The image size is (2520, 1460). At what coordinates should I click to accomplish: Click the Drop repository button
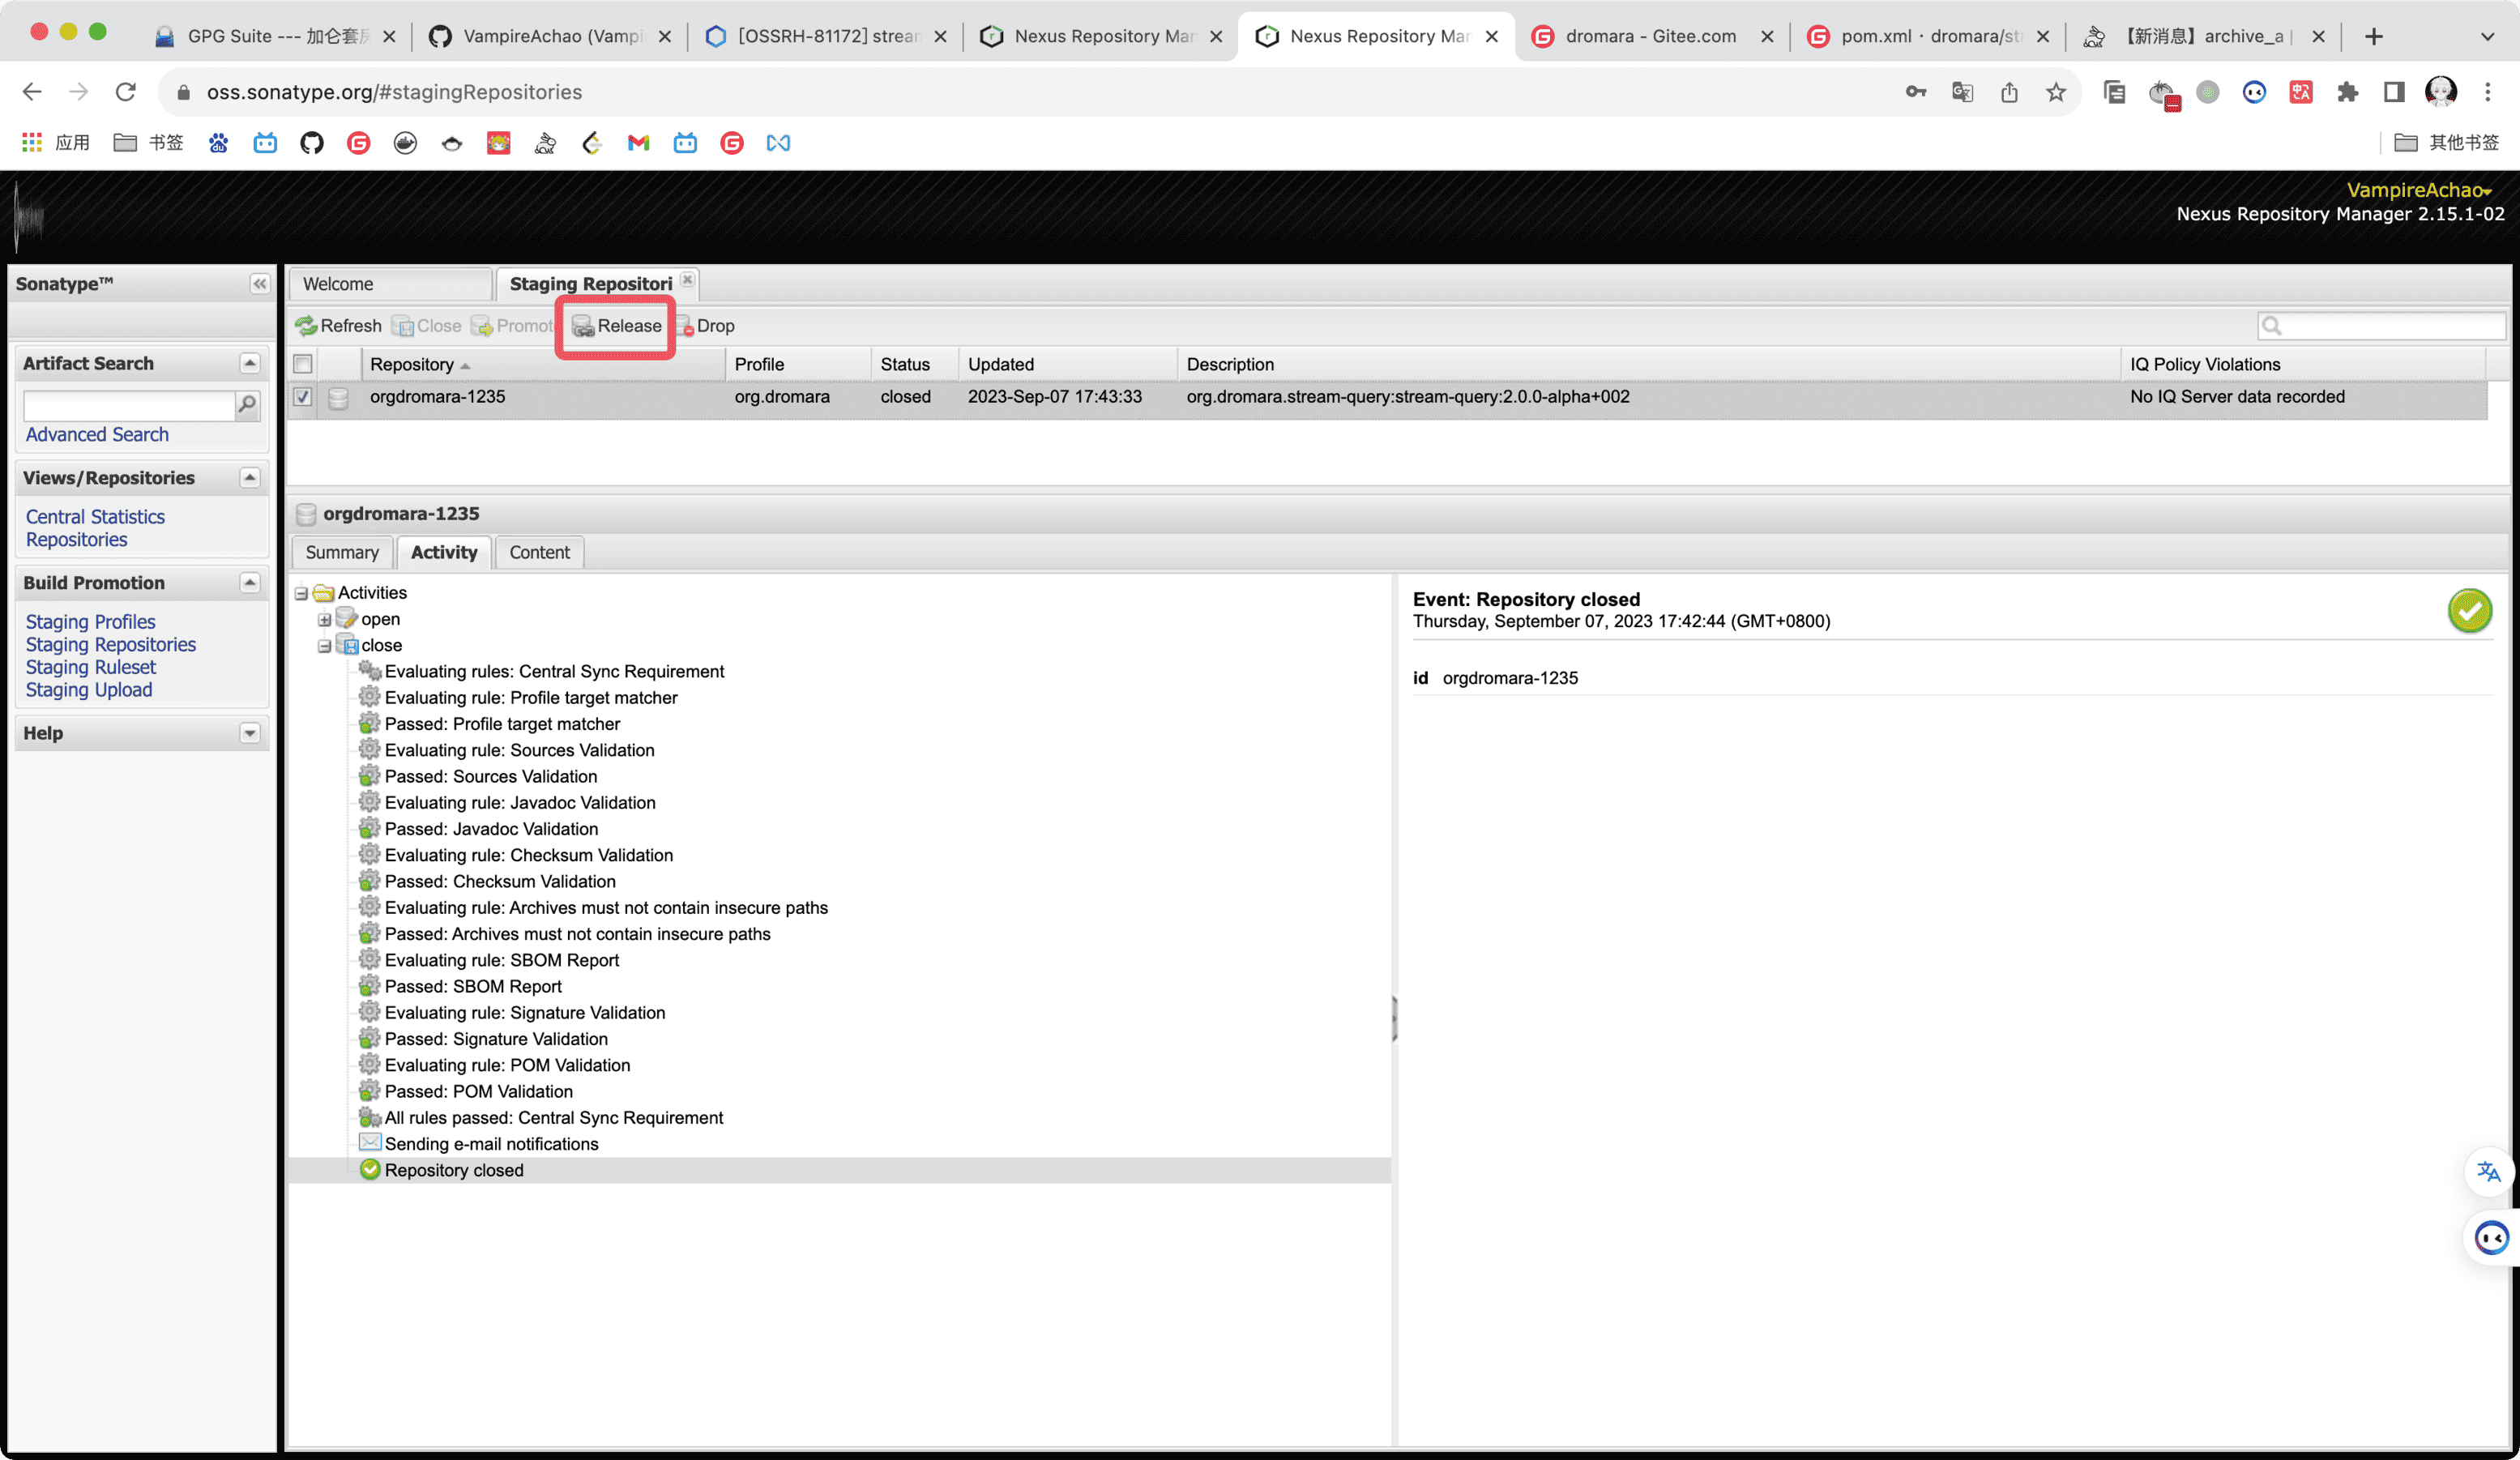pos(706,326)
